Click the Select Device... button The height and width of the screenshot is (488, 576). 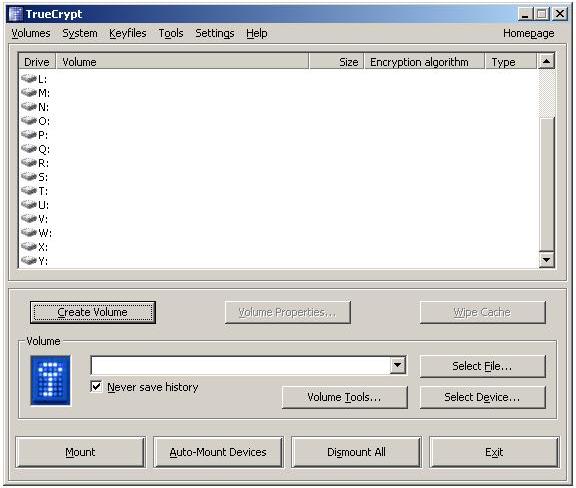[x=483, y=397]
